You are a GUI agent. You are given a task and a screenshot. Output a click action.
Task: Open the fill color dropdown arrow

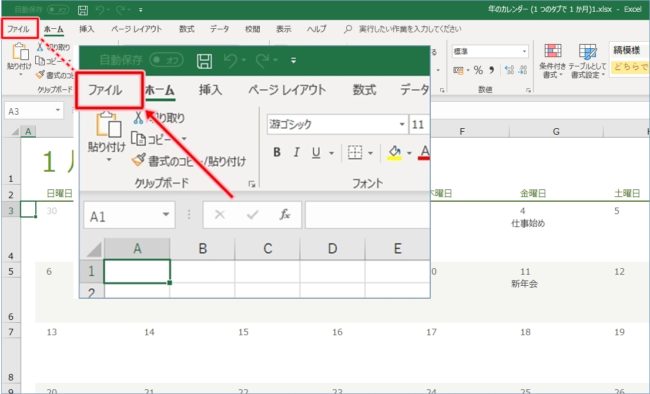click(409, 153)
